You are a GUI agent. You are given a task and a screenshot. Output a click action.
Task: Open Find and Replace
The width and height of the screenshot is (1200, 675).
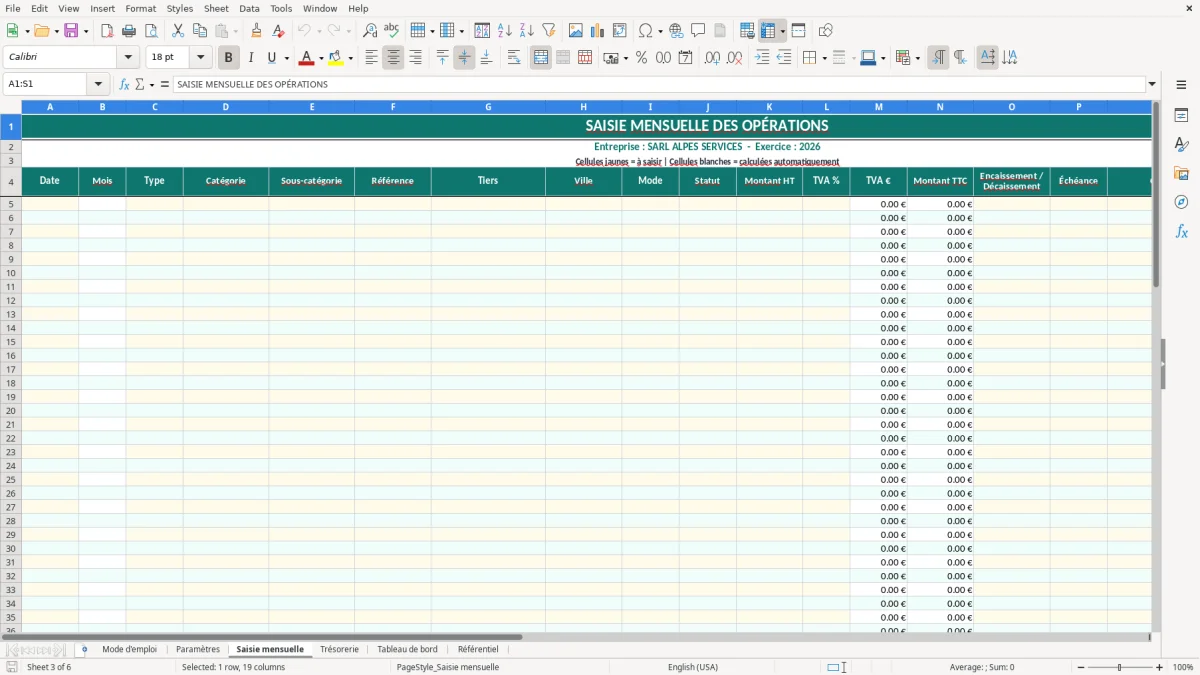tap(370, 31)
